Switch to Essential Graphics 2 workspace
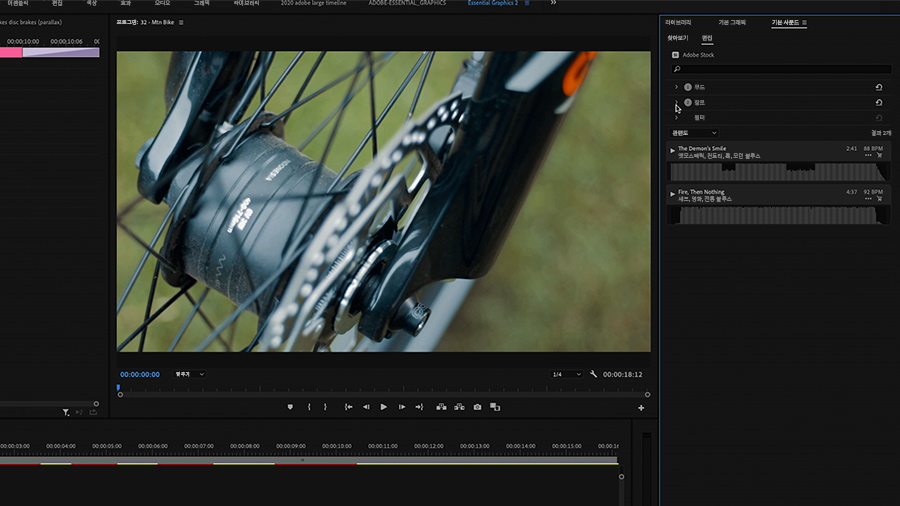The height and width of the screenshot is (506, 900). tap(492, 3)
